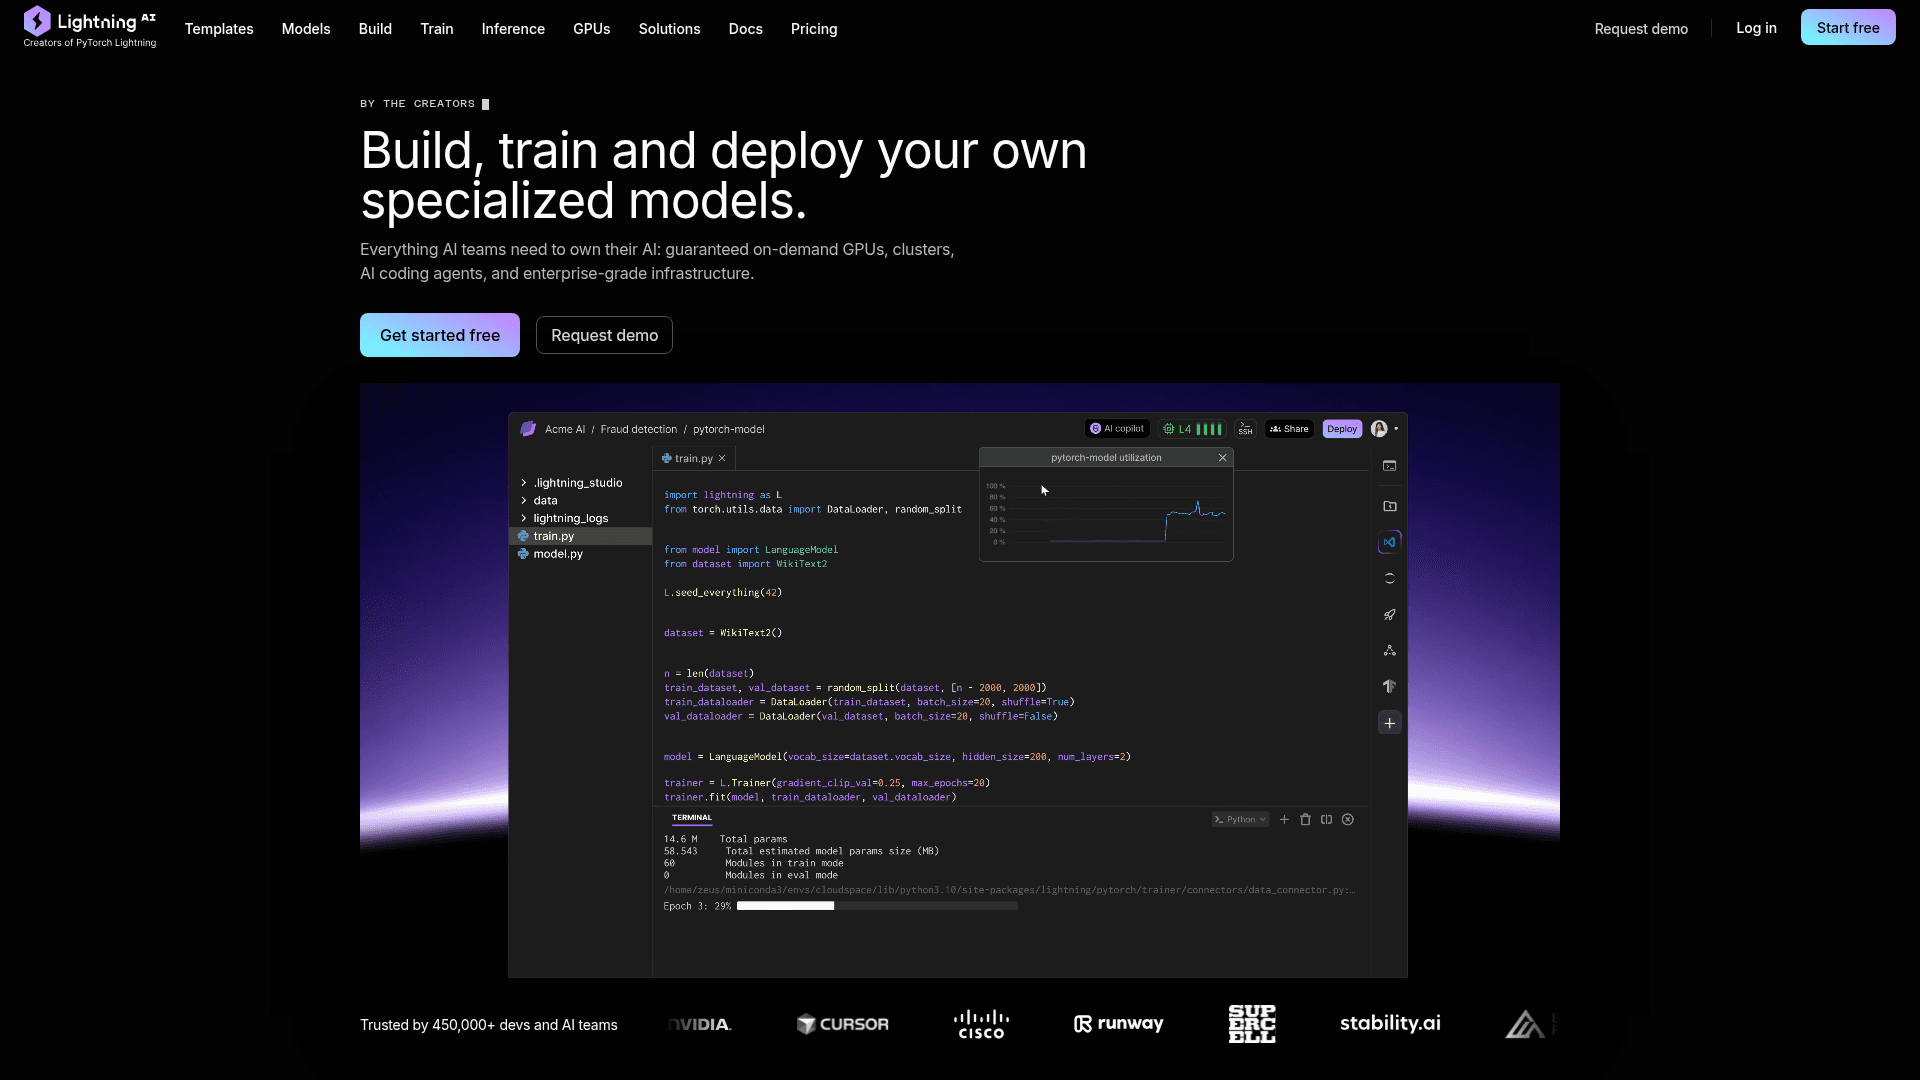This screenshot has width=1920, height=1080.
Task: Click the studio logo beside Acme AI
Action: [528, 429]
